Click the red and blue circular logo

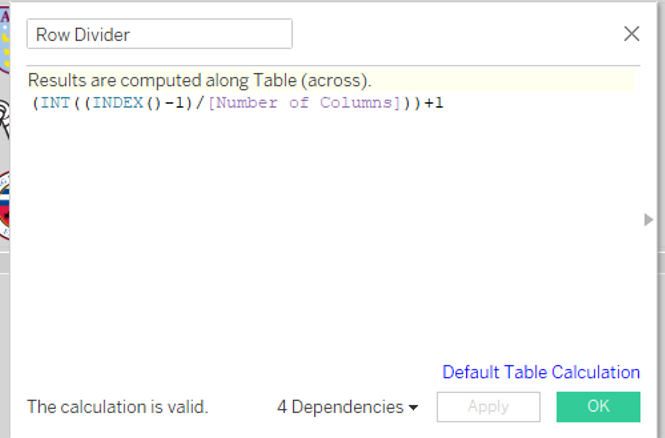click(6, 205)
